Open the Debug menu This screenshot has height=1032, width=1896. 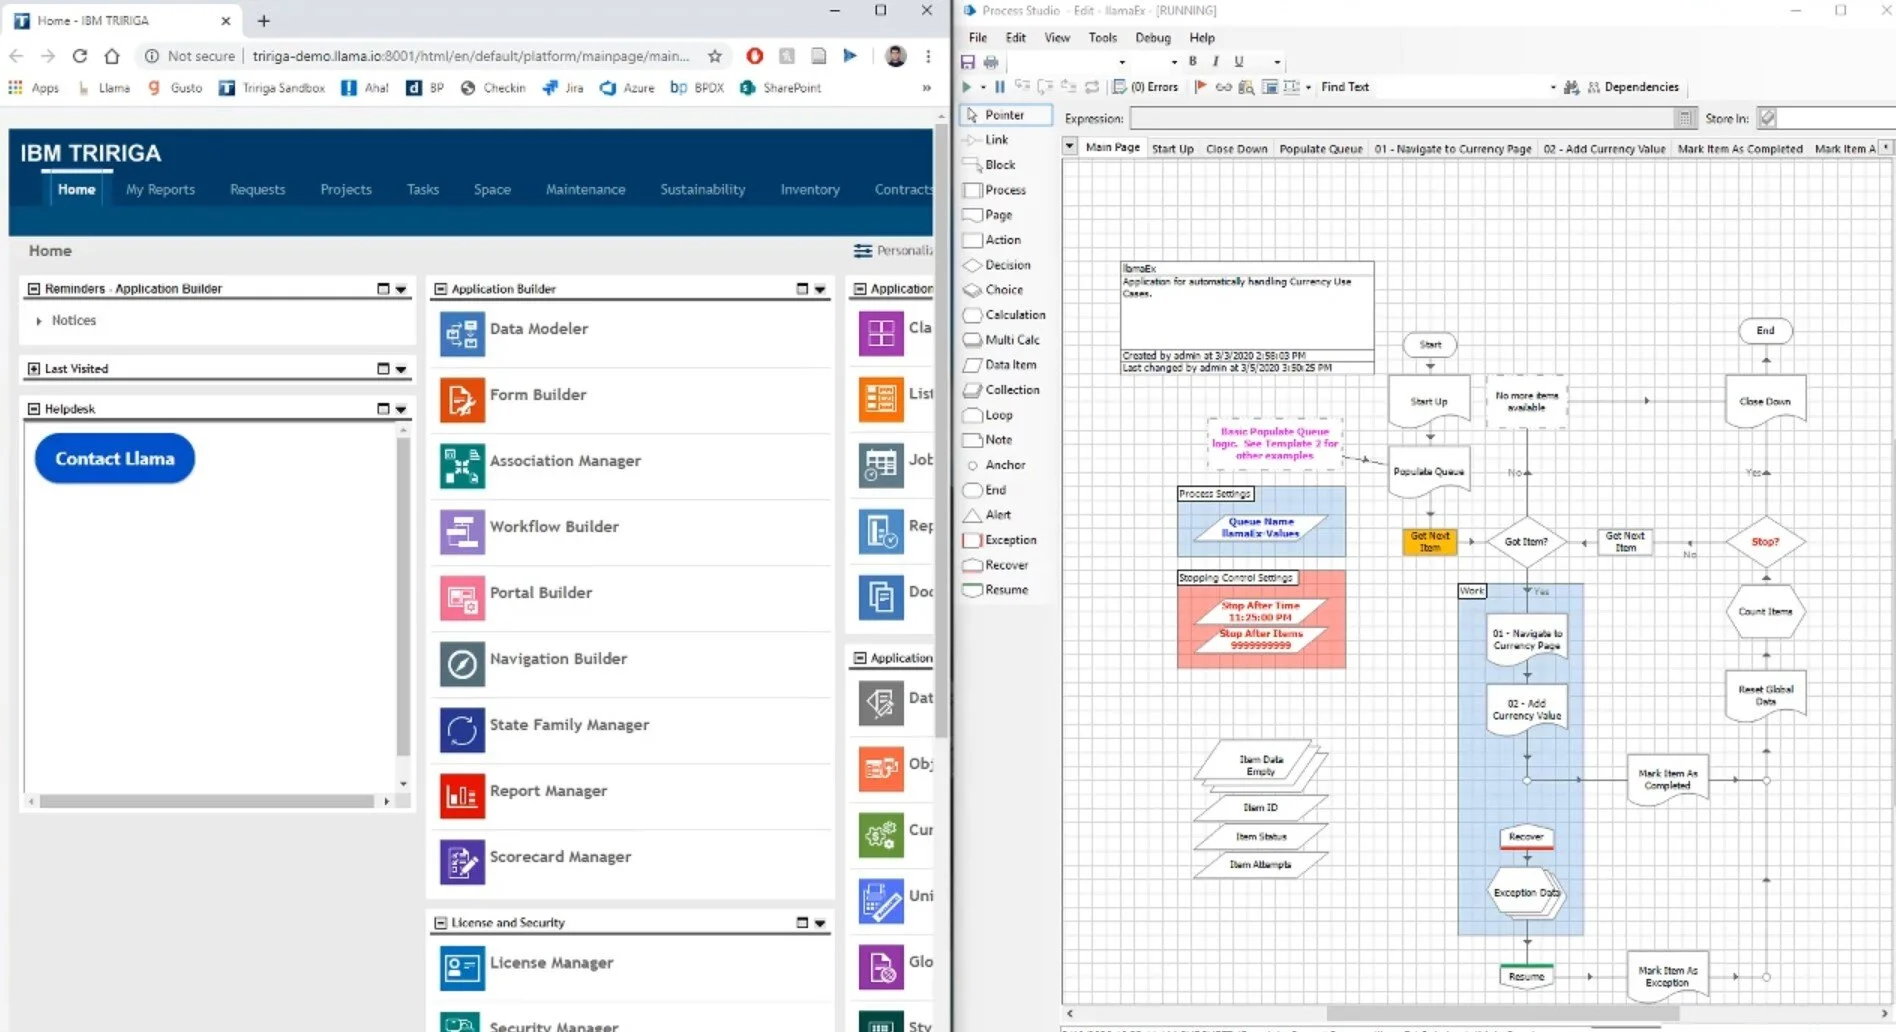pos(1153,37)
